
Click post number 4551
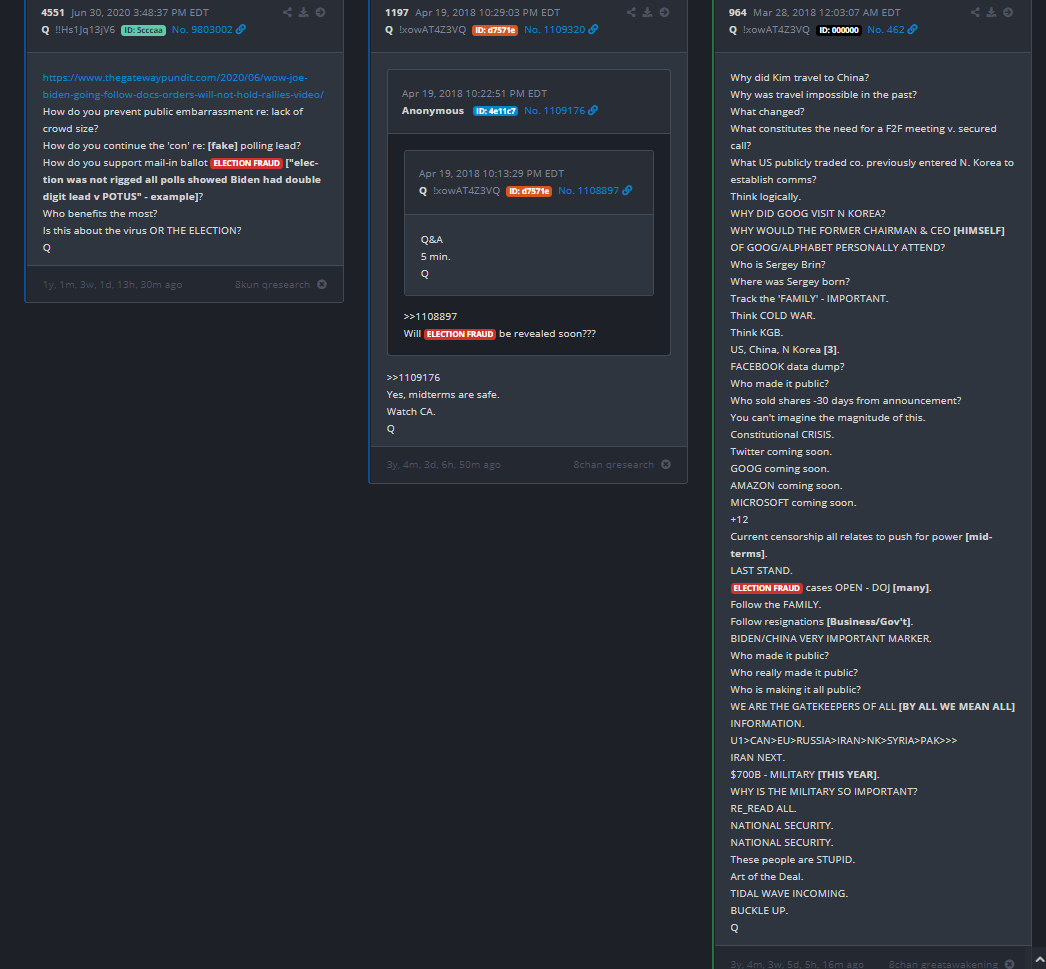coord(53,12)
